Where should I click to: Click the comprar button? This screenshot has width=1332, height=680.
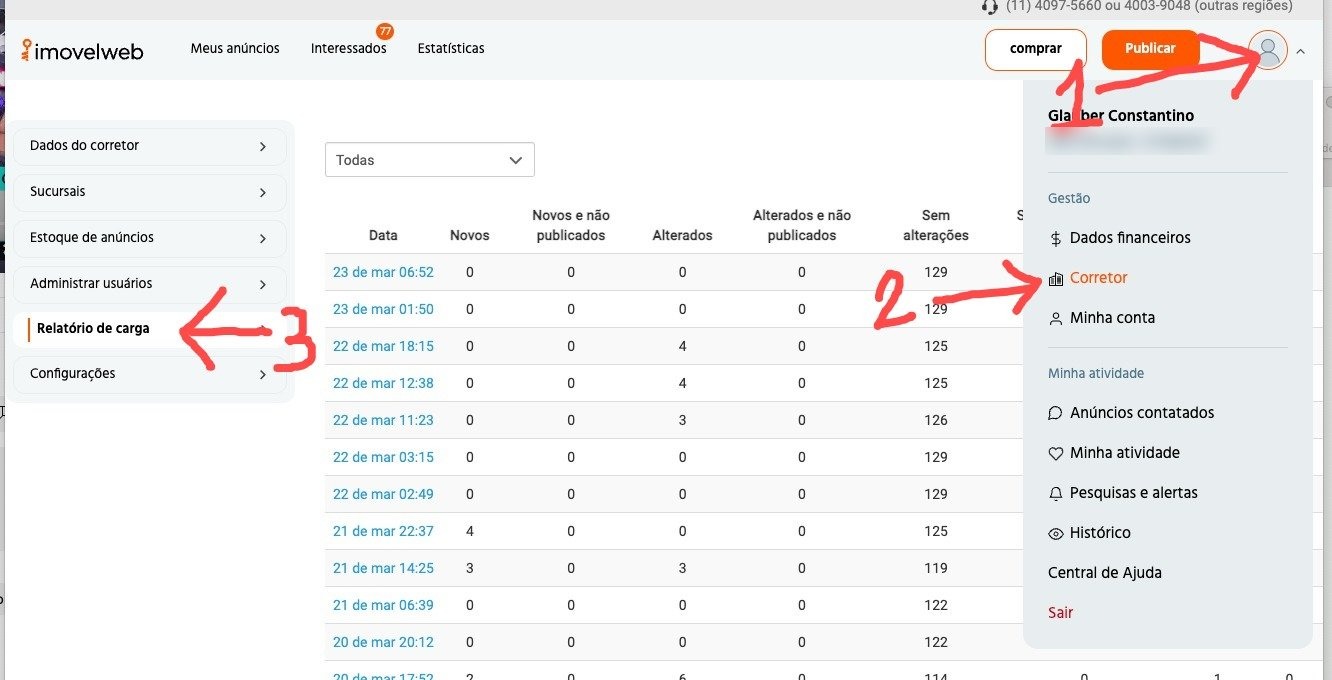click(1035, 49)
